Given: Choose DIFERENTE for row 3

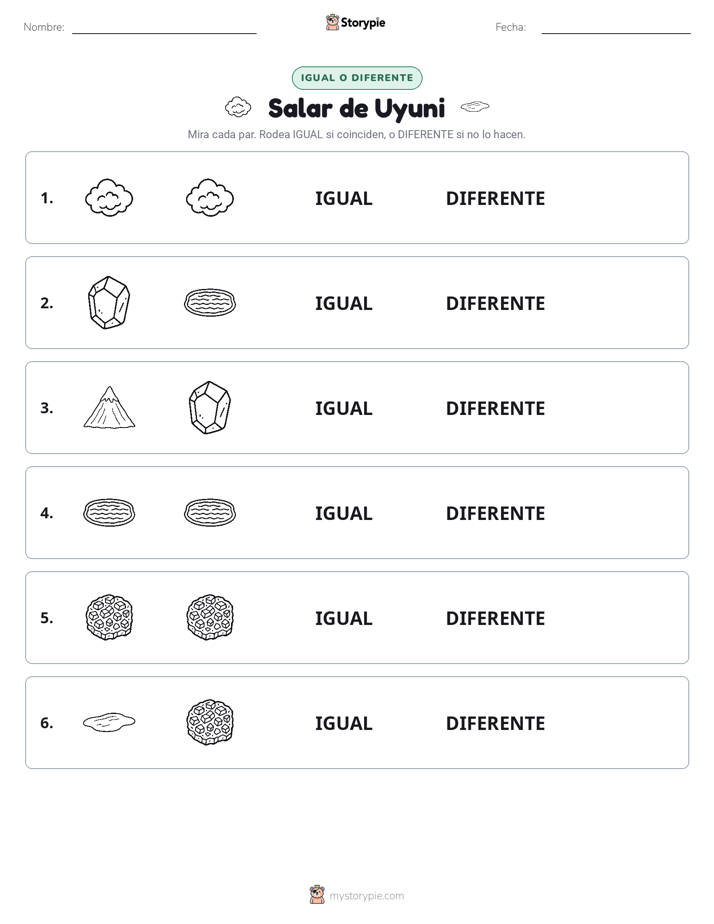Looking at the screenshot, I should click(x=495, y=408).
